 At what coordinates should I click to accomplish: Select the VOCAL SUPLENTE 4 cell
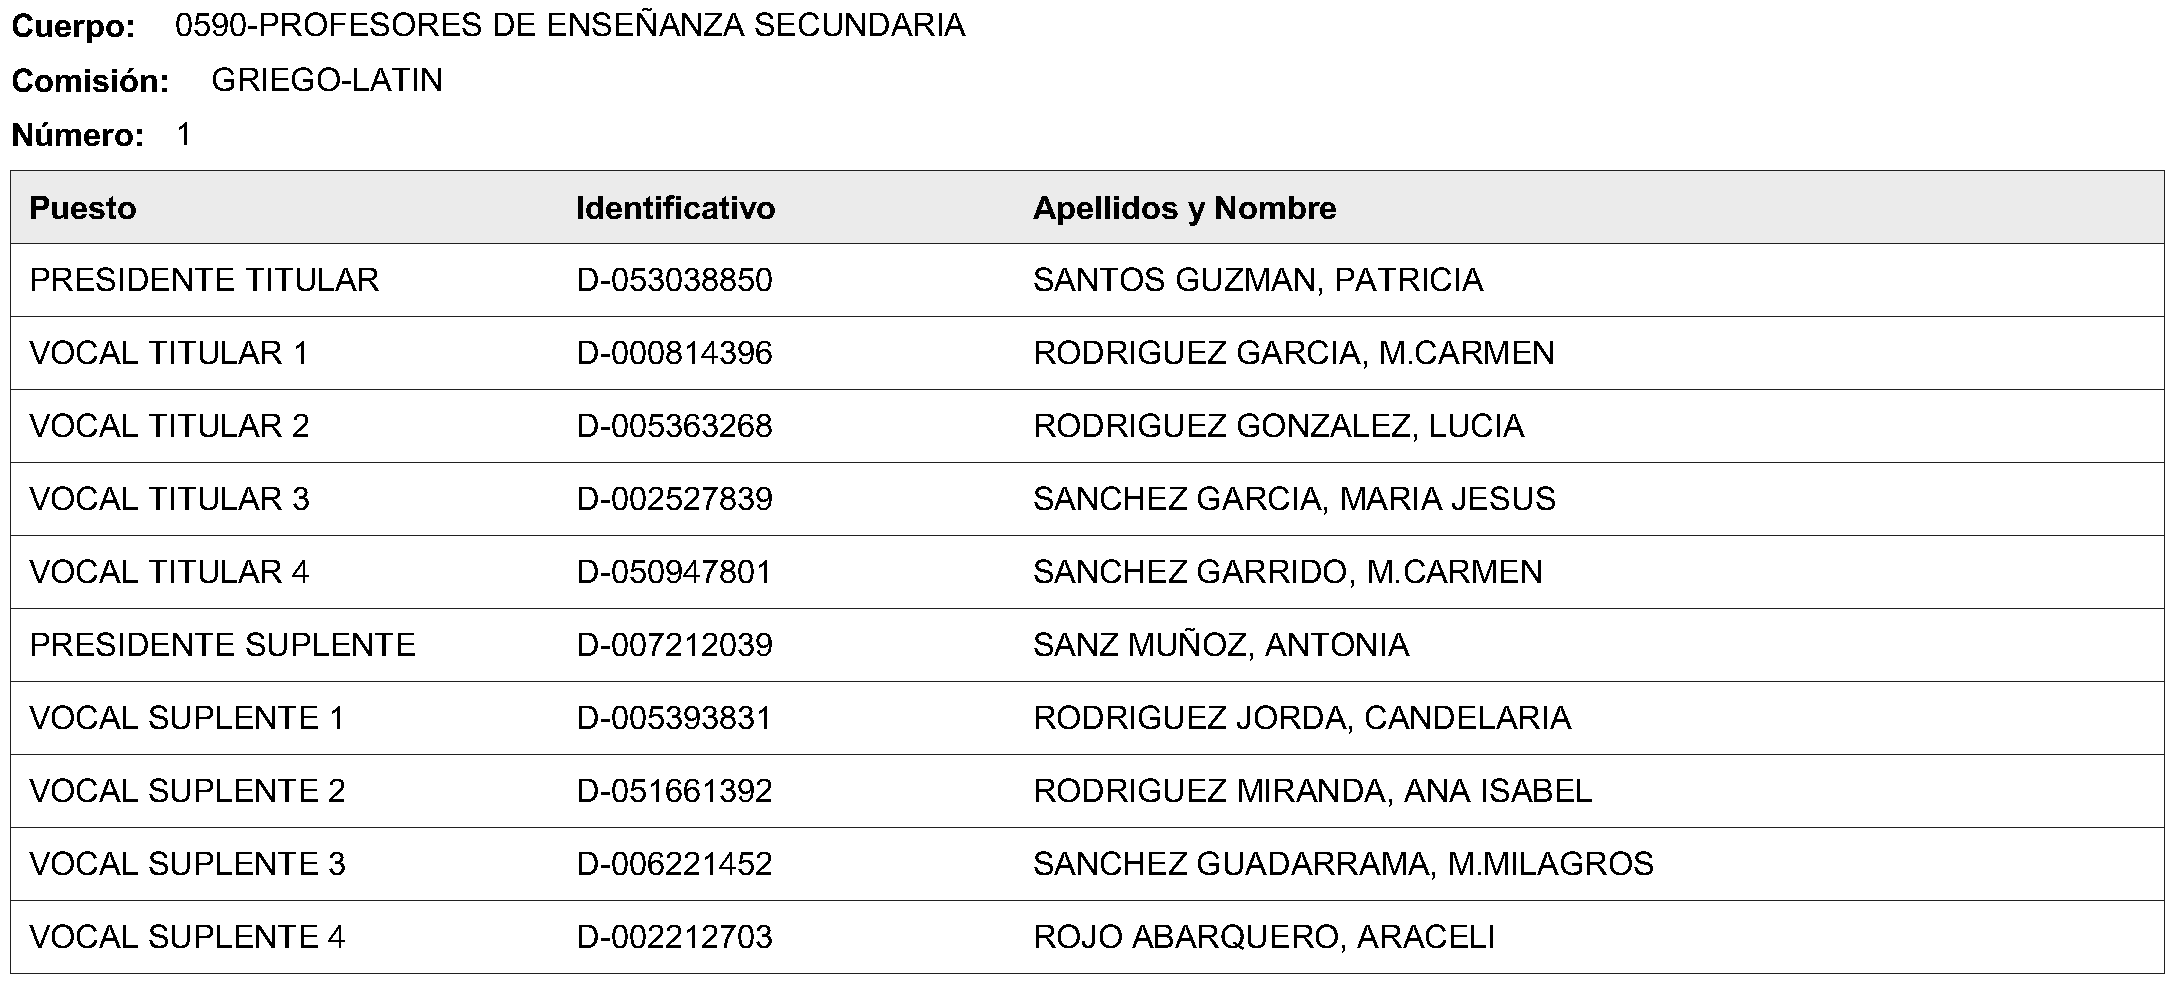(x=187, y=937)
